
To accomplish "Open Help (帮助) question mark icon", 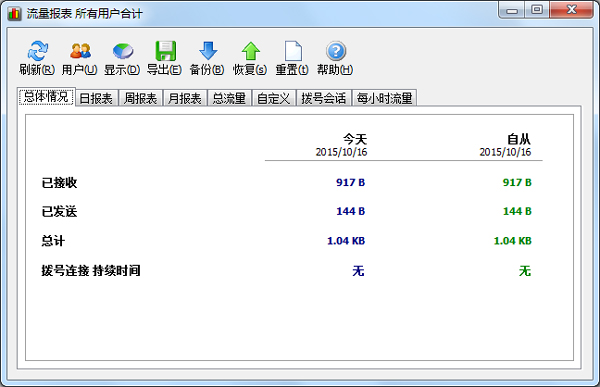I will (x=336, y=51).
